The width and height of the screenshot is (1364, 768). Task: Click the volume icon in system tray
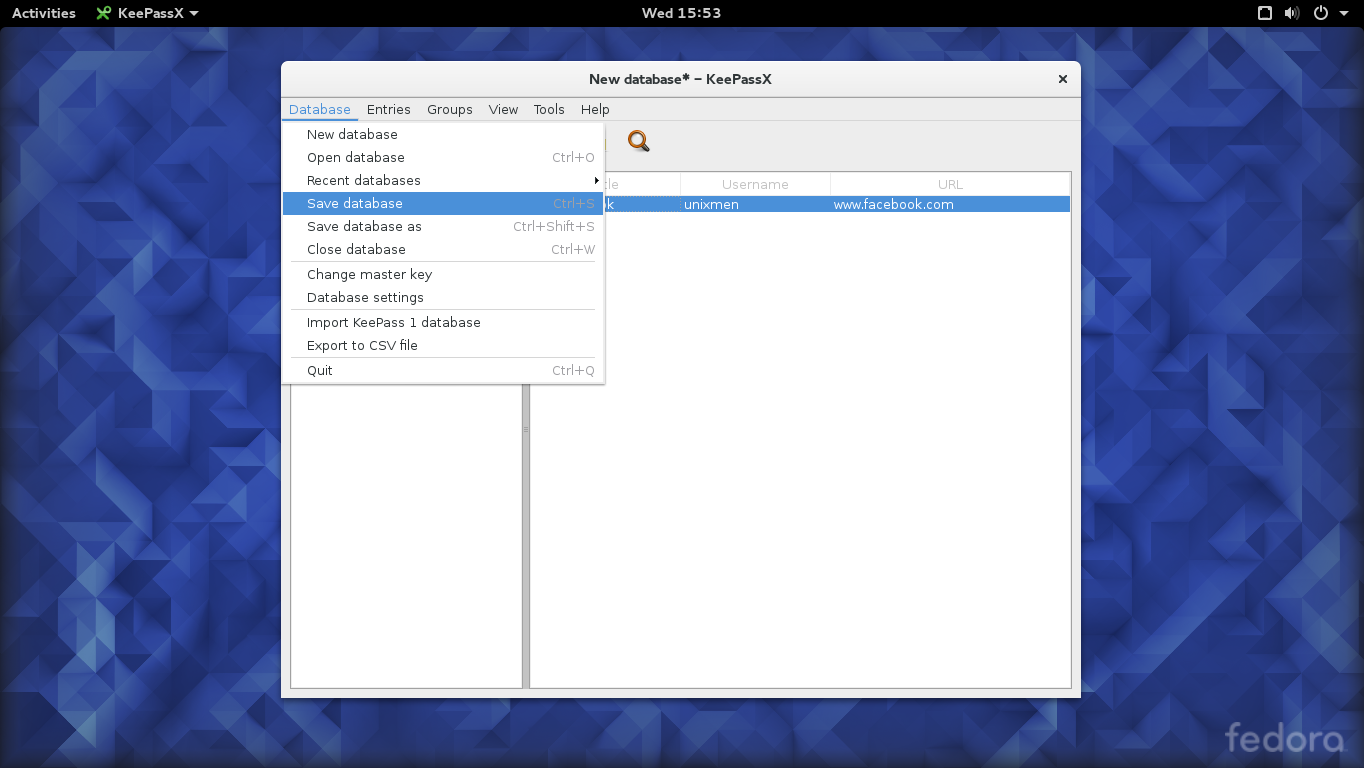(x=1292, y=13)
